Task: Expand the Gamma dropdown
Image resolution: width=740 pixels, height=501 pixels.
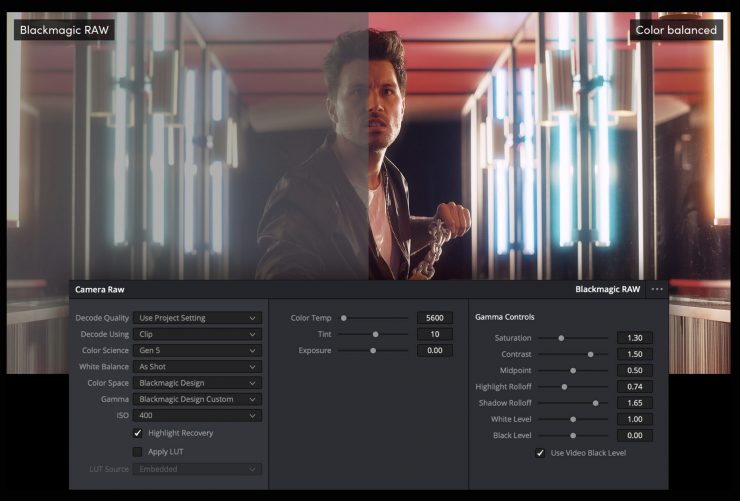Action: (198, 399)
